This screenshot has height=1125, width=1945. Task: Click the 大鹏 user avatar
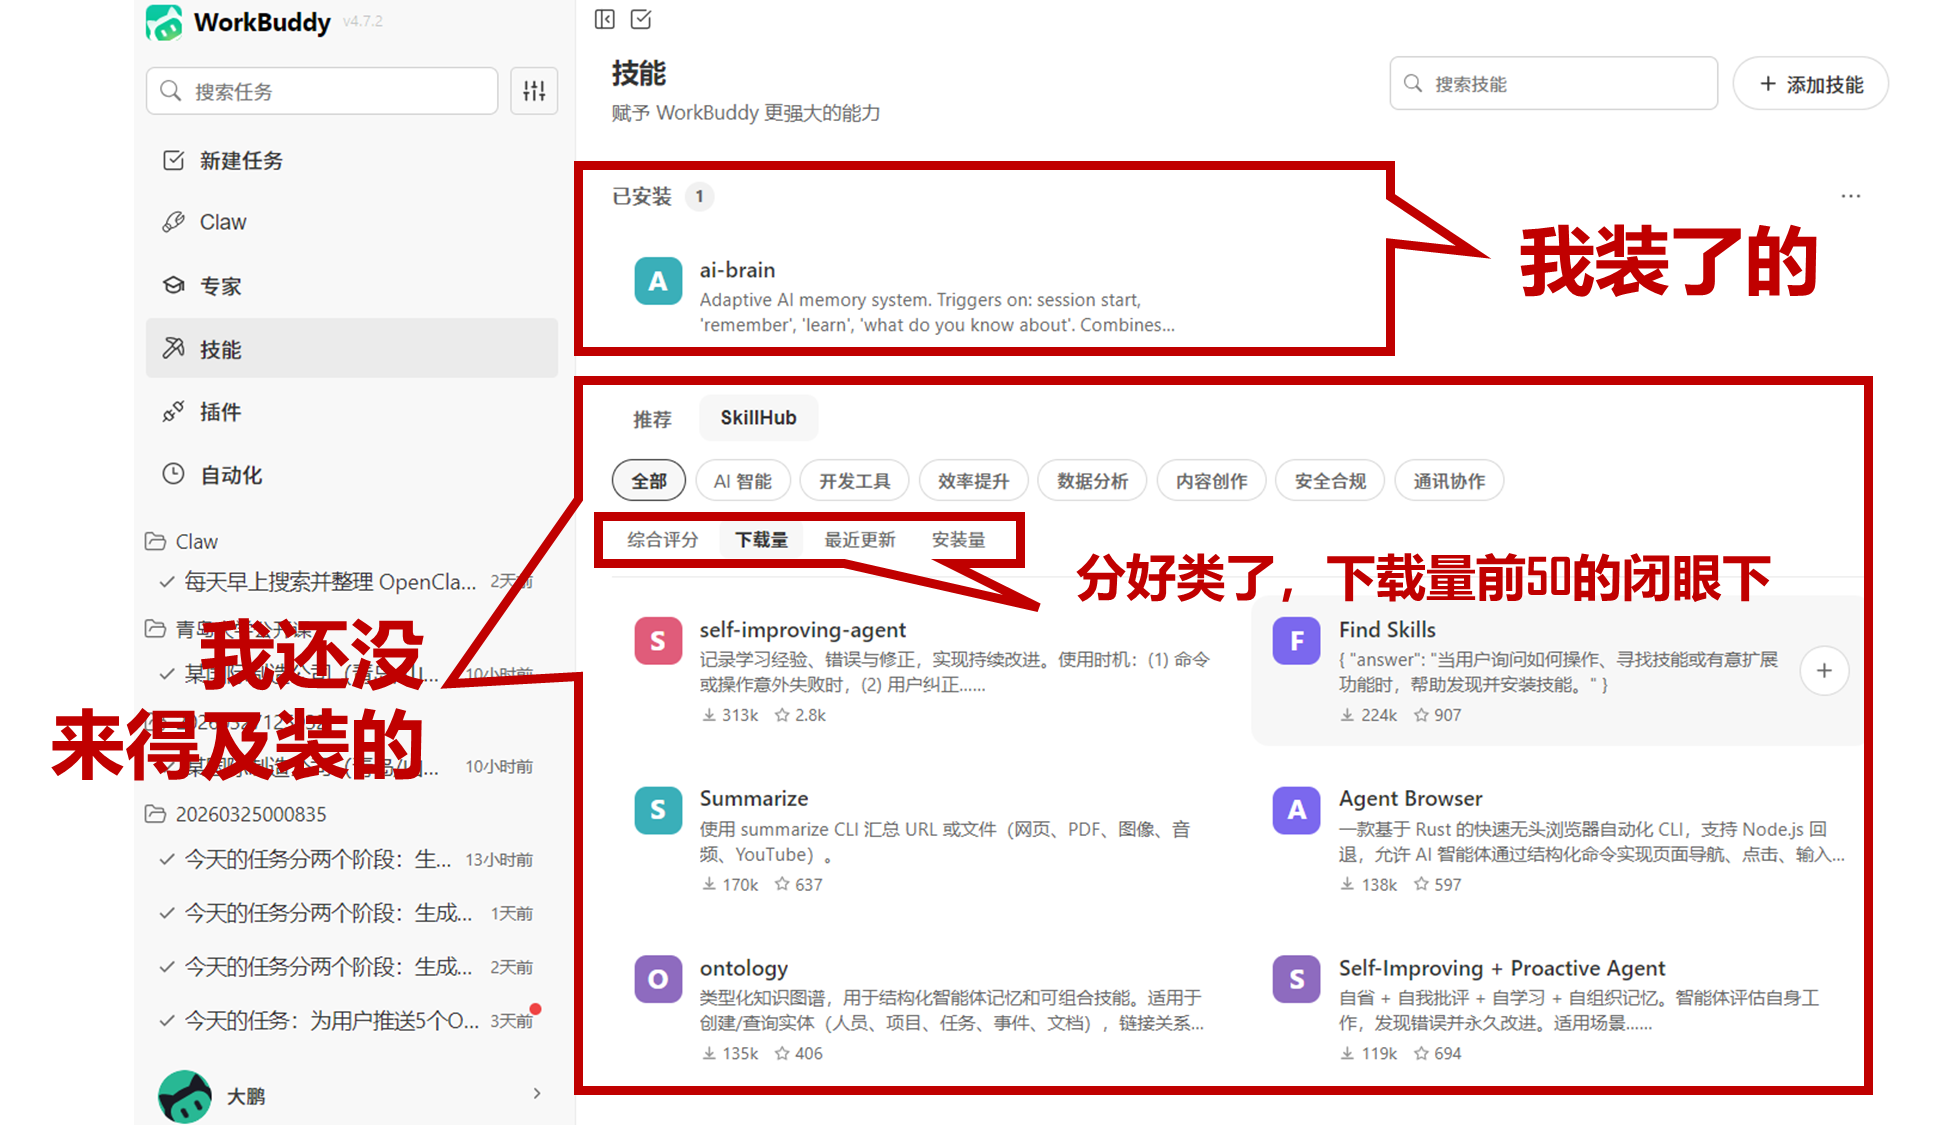tap(185, 1096)
